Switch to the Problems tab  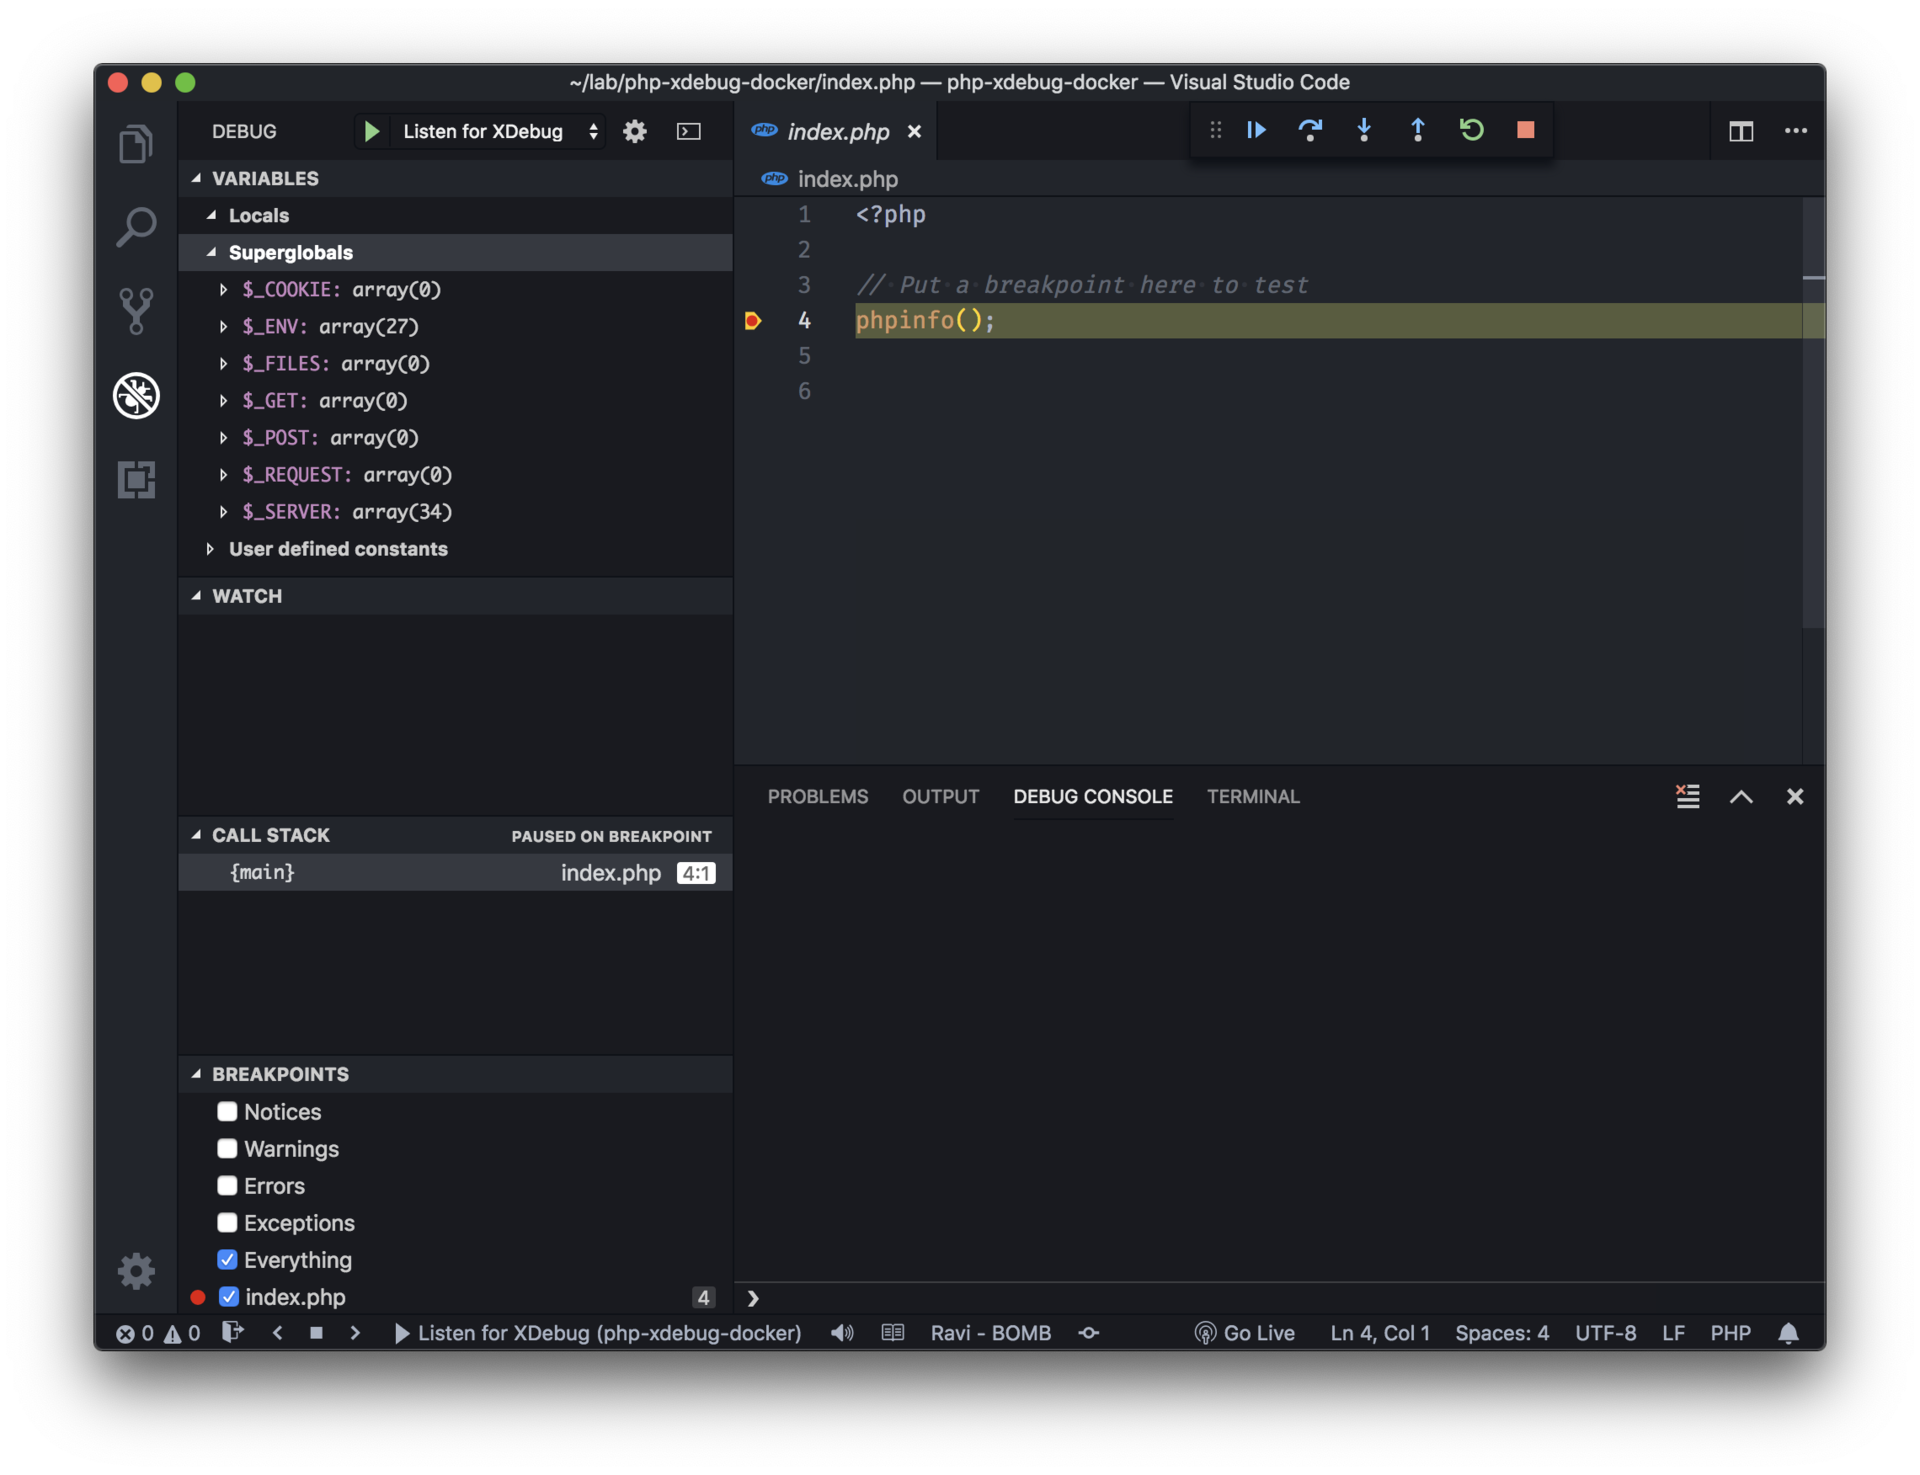(x=818, y=796)
